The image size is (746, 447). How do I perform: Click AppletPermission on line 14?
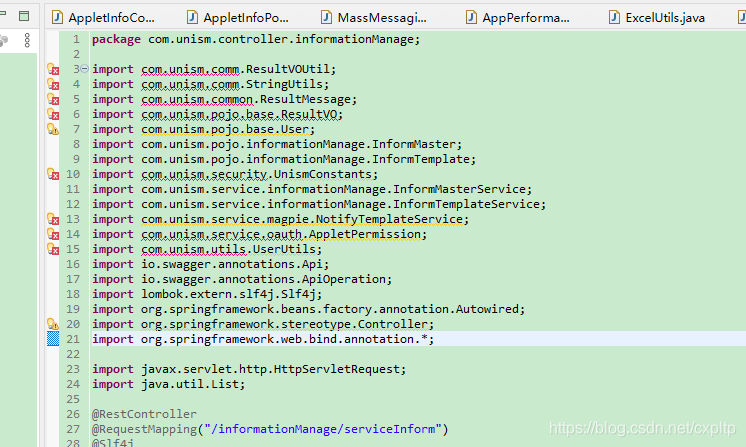click(365, 234)
